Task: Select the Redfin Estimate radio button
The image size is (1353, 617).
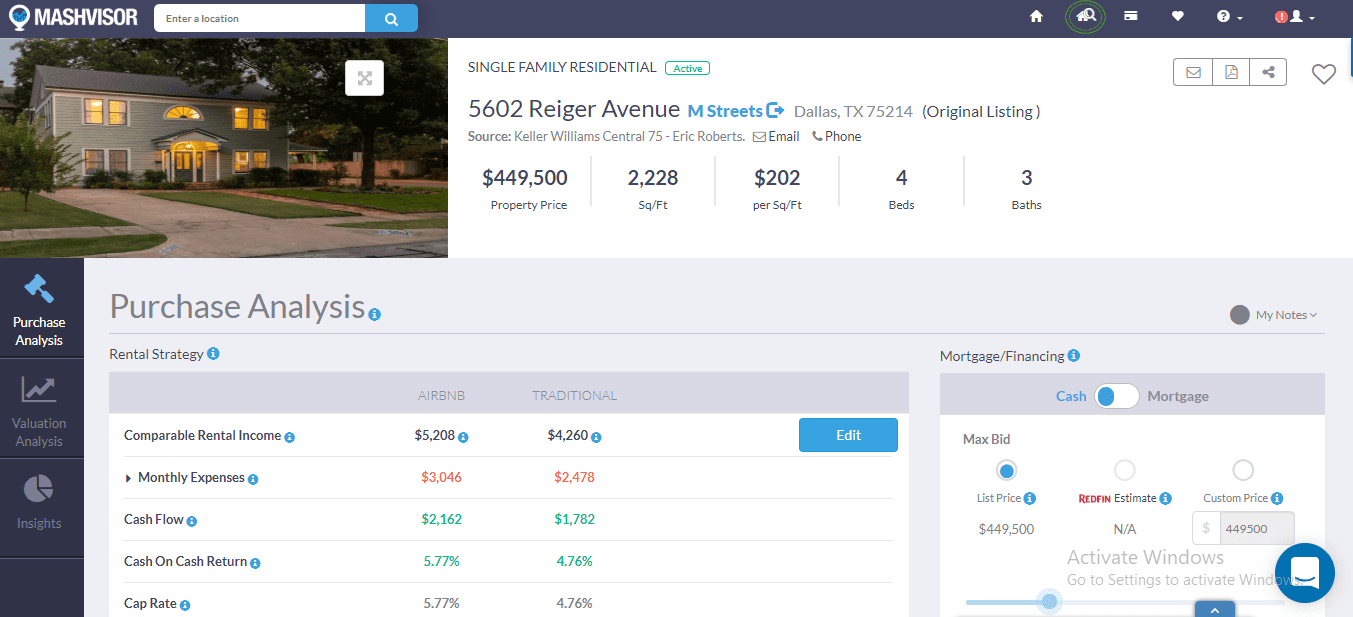Action: [1124, 470]
